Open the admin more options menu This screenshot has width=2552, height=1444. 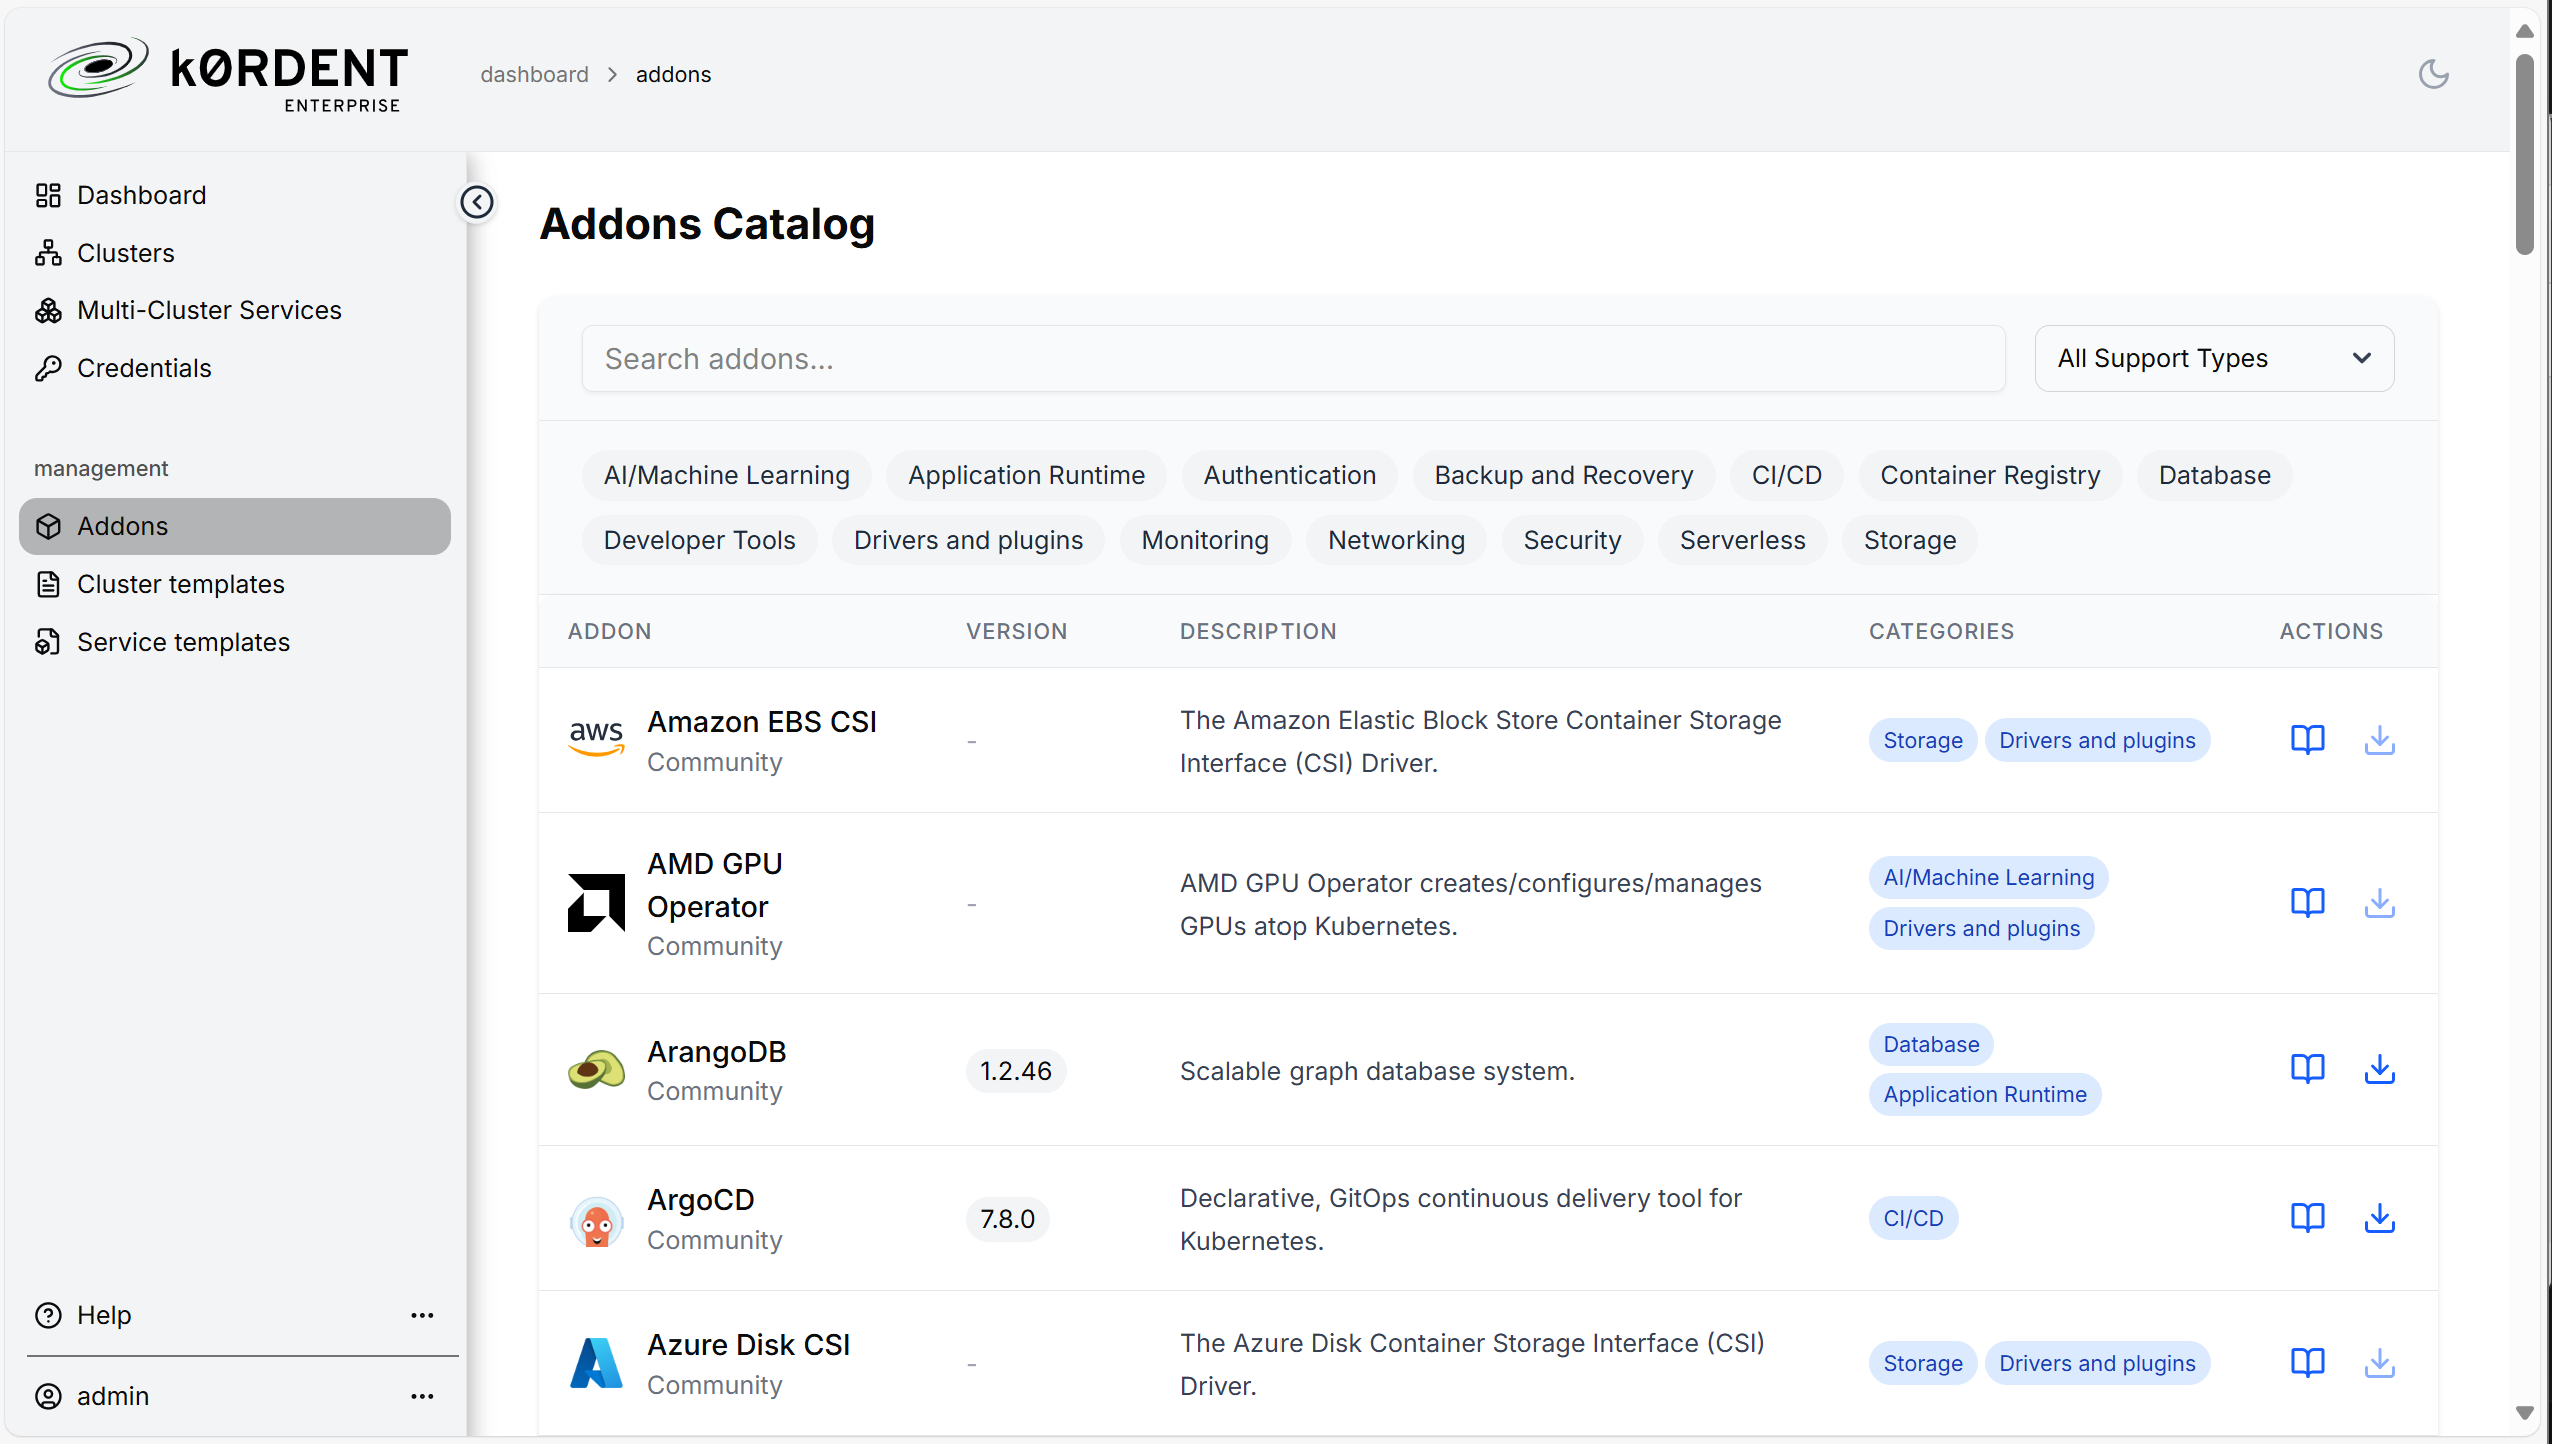pyautogui.click(x=422, y=1396)
